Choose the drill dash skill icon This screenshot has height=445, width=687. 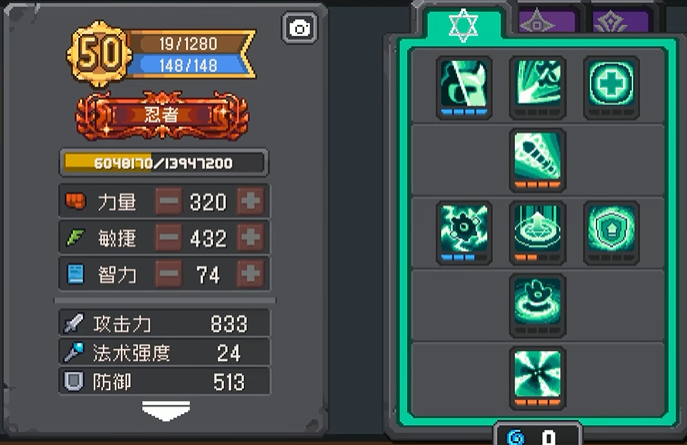538,160
